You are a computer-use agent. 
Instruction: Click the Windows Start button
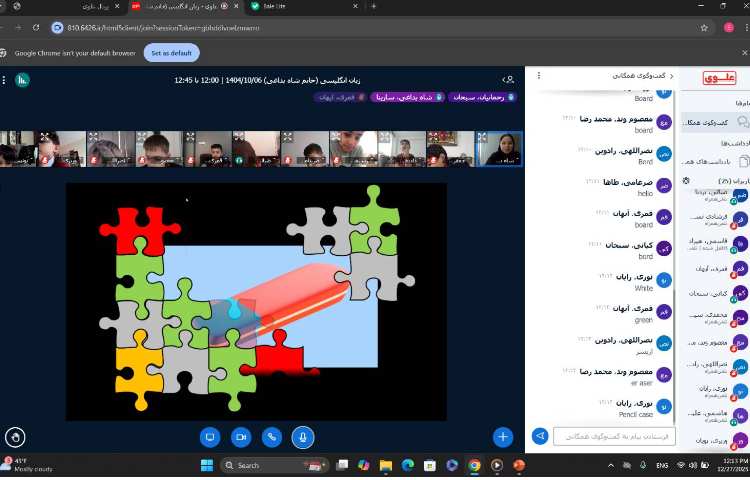pos(206,465)
